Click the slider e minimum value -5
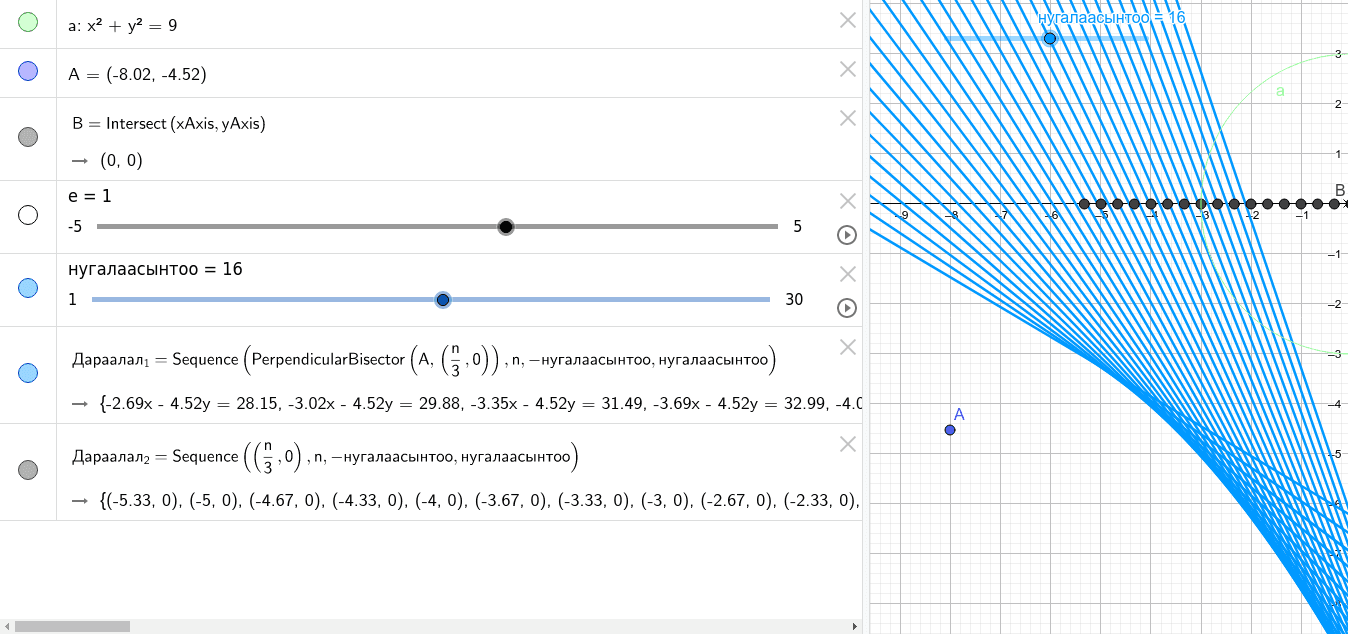This screenshot has height=636, width=1350. (x=76, y=227)
